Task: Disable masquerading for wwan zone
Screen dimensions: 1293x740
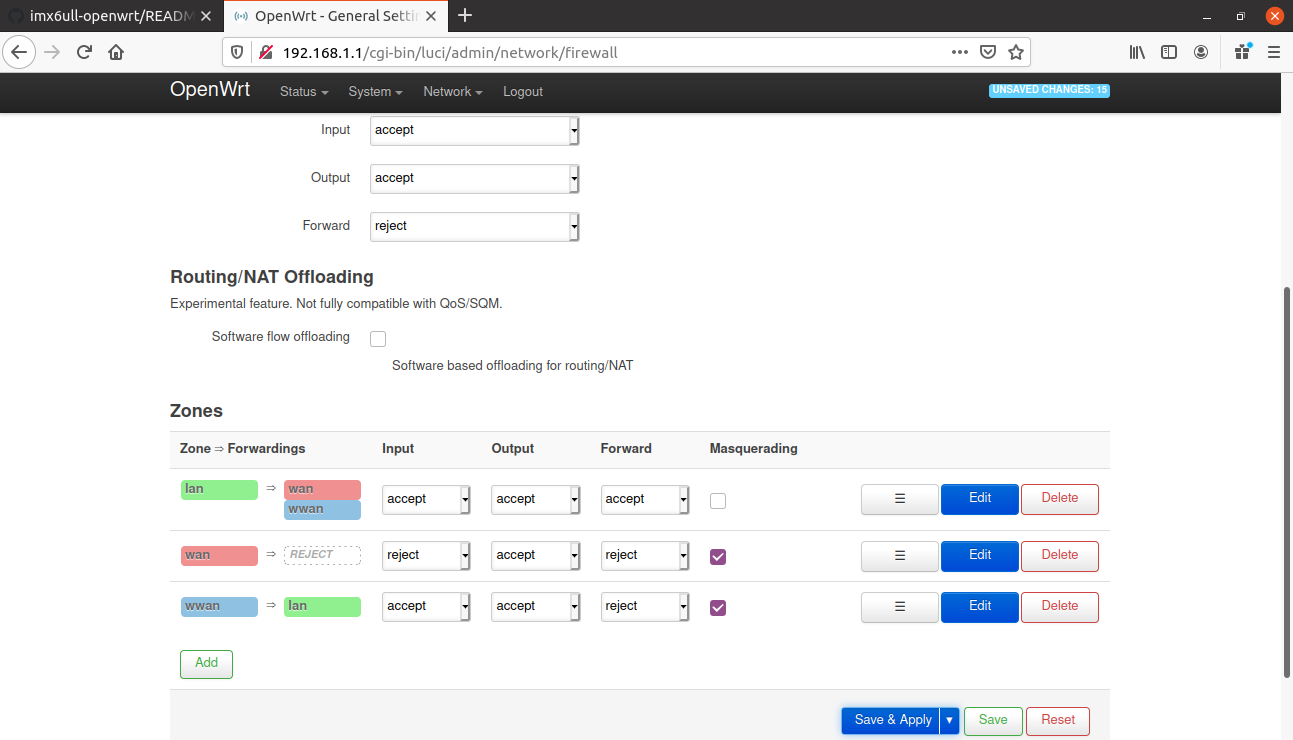Action: (718, 608)
